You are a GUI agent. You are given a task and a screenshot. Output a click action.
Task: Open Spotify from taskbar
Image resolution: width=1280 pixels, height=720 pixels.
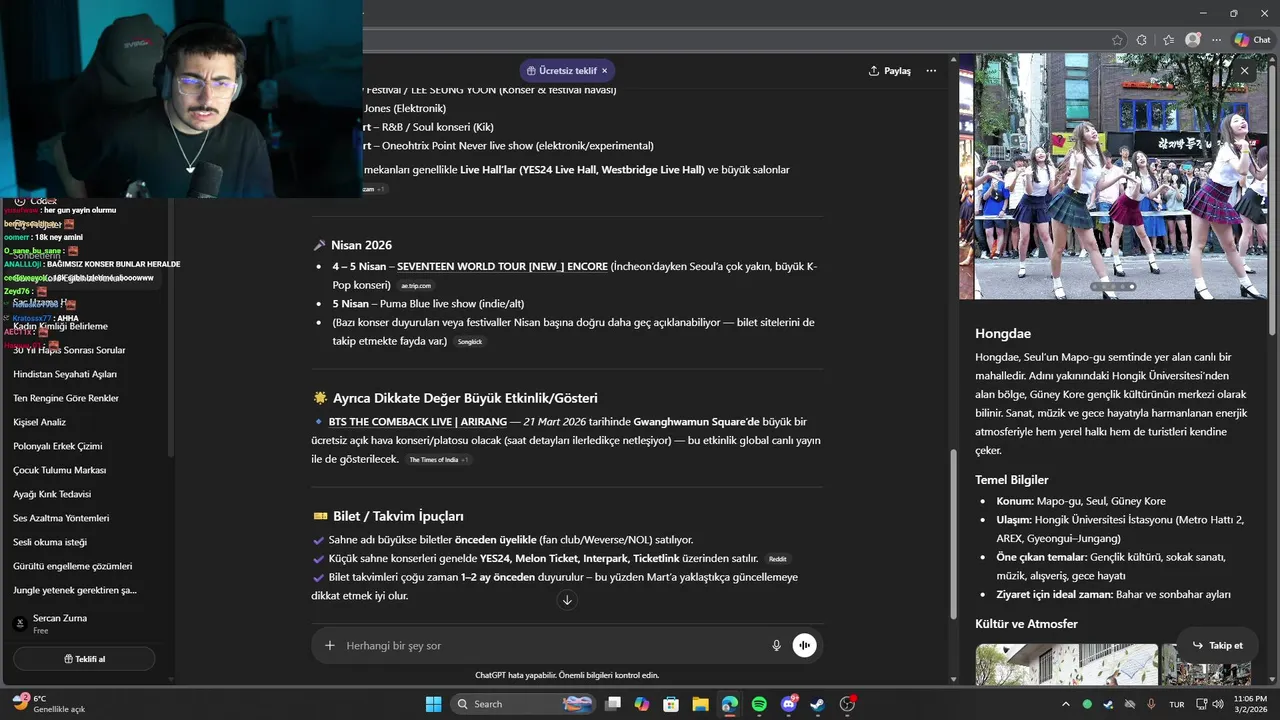(759, 704)
